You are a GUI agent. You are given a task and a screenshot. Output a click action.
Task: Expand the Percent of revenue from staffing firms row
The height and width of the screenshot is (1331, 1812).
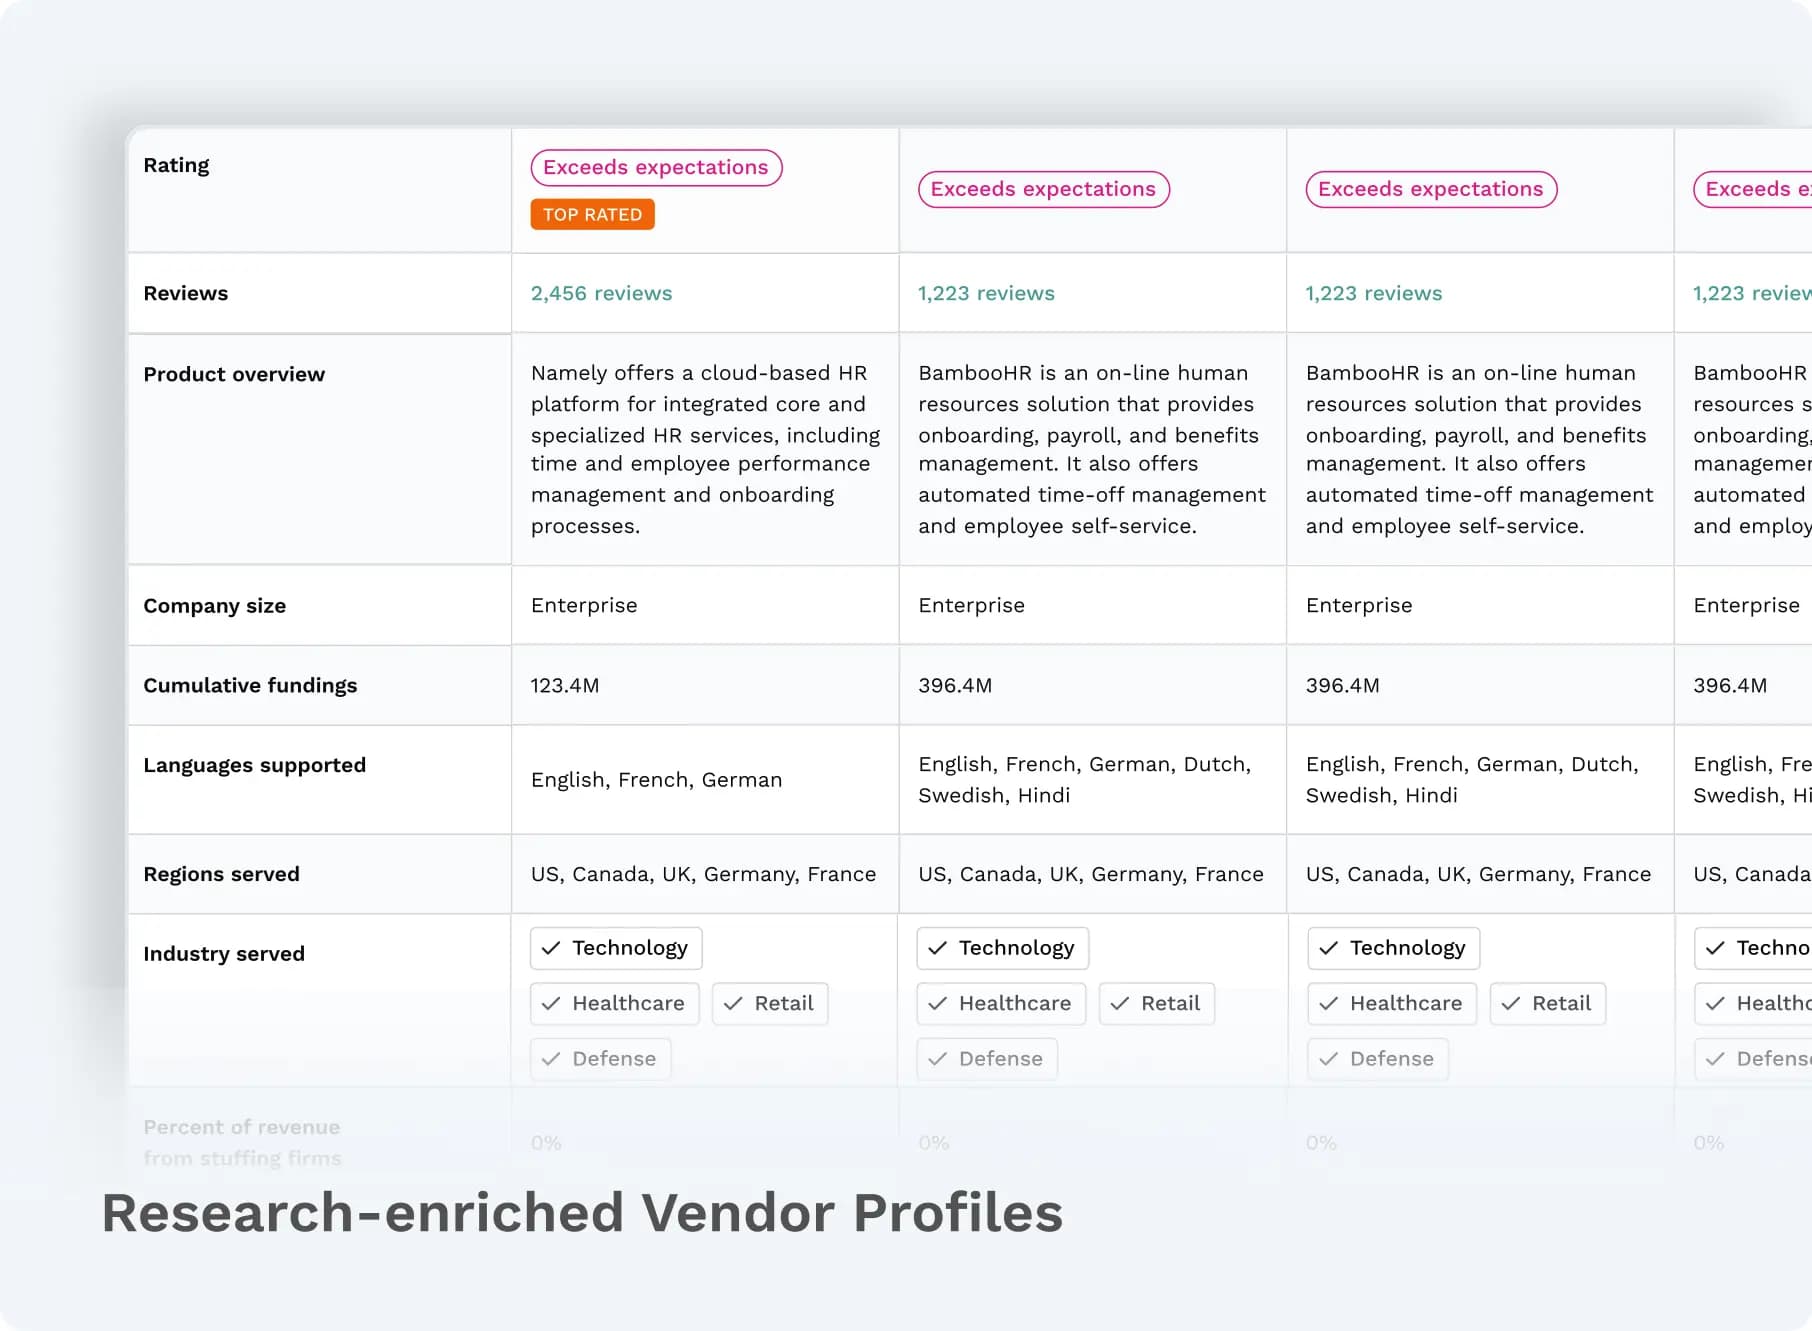241,1141
